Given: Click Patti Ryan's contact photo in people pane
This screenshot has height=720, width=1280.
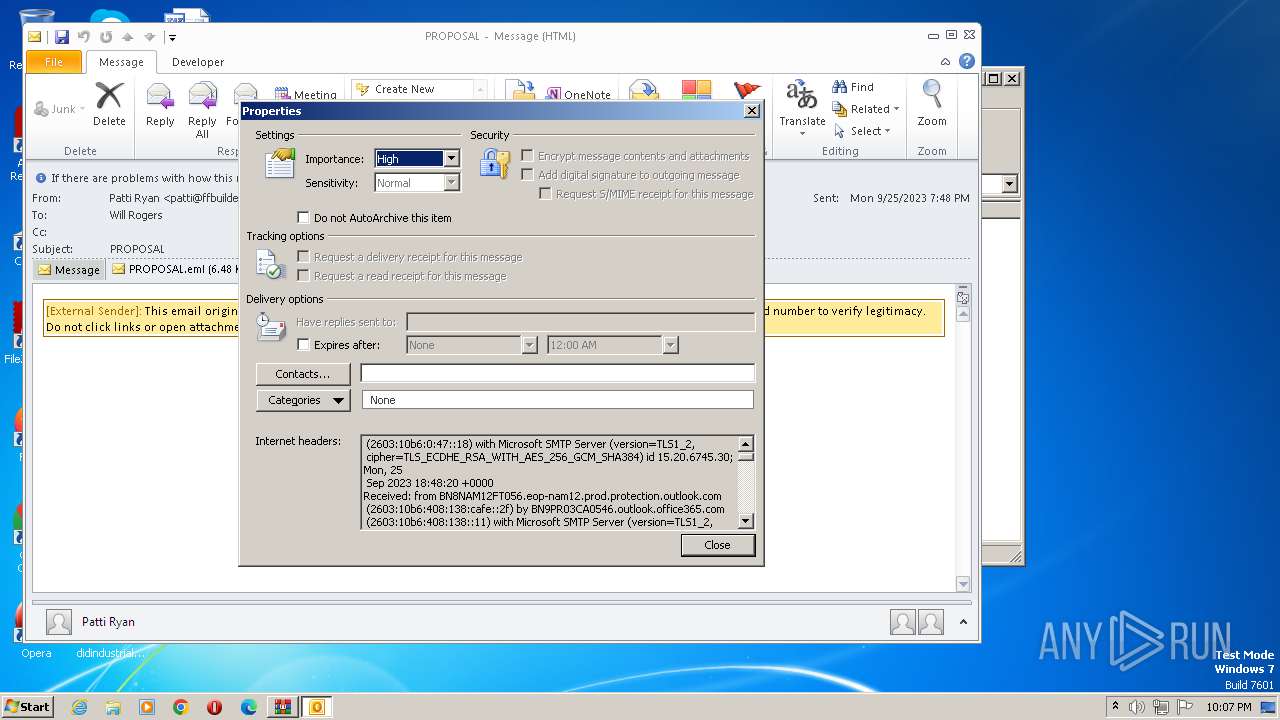Looking at the screenshot, I should [59, 622].
